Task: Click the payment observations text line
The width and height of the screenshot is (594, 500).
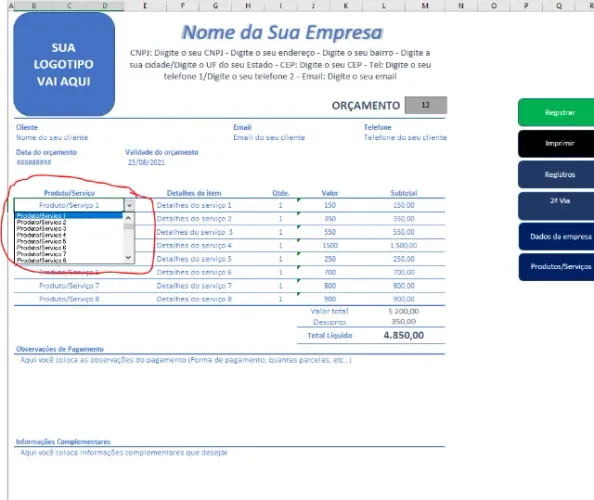Action: (x=186, y=360)
